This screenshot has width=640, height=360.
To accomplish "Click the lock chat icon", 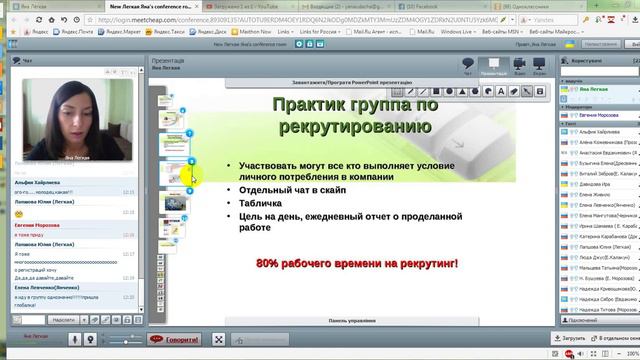I will pyautogui.click(x=127, y=320).
